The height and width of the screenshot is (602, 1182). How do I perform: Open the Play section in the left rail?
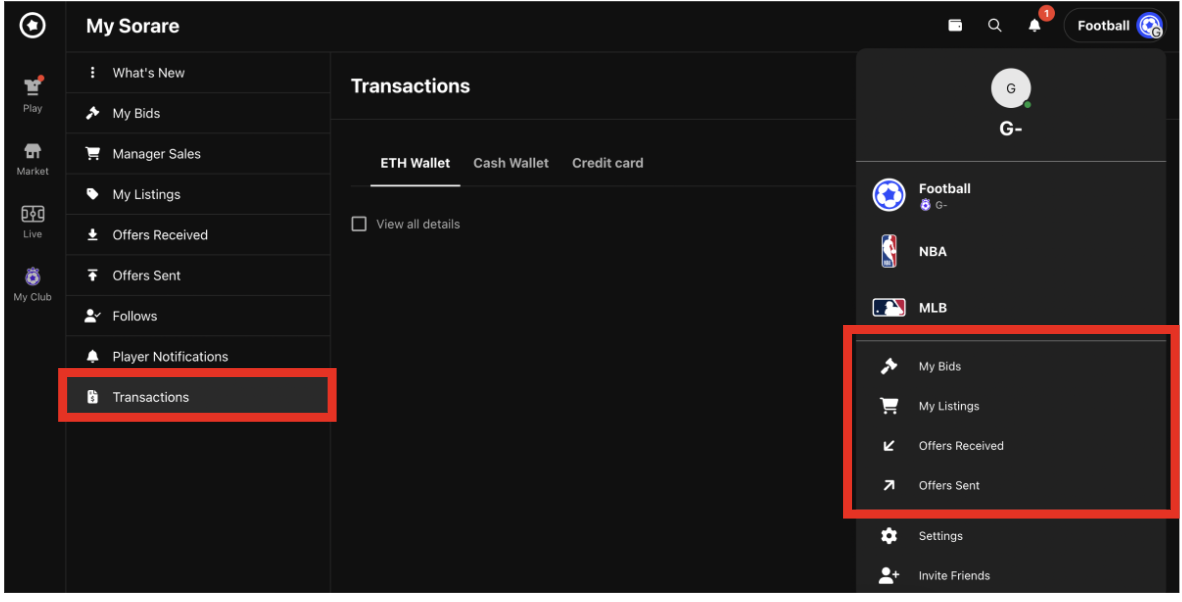pyautogui.click(x=32, y=94)
